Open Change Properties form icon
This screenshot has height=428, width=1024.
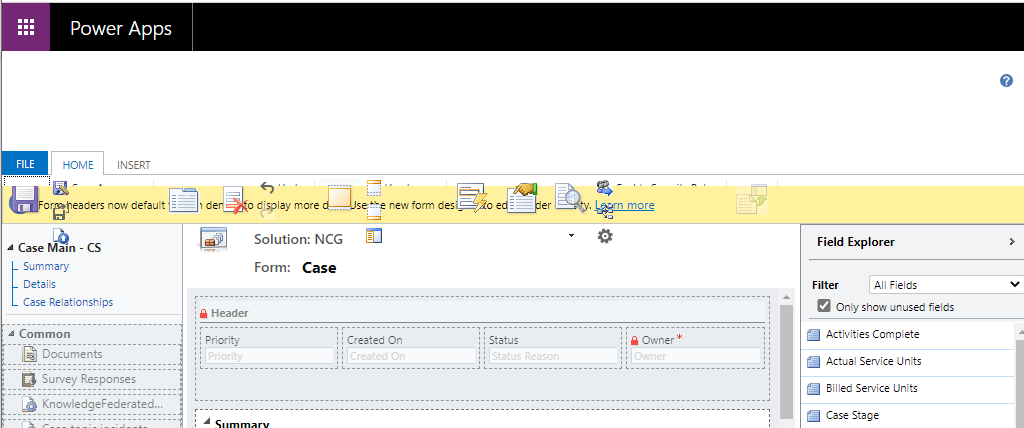(184, 200)
